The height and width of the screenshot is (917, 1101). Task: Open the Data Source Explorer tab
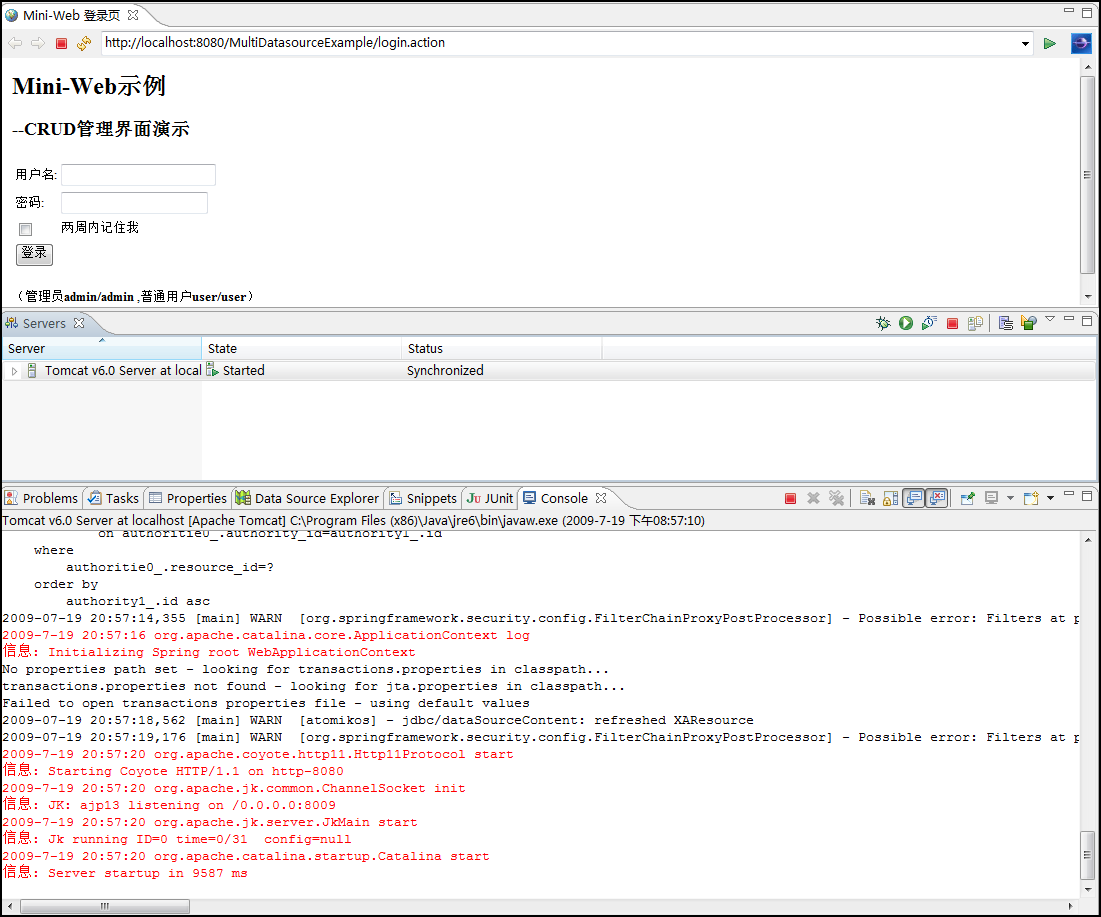tap(308, 499)
